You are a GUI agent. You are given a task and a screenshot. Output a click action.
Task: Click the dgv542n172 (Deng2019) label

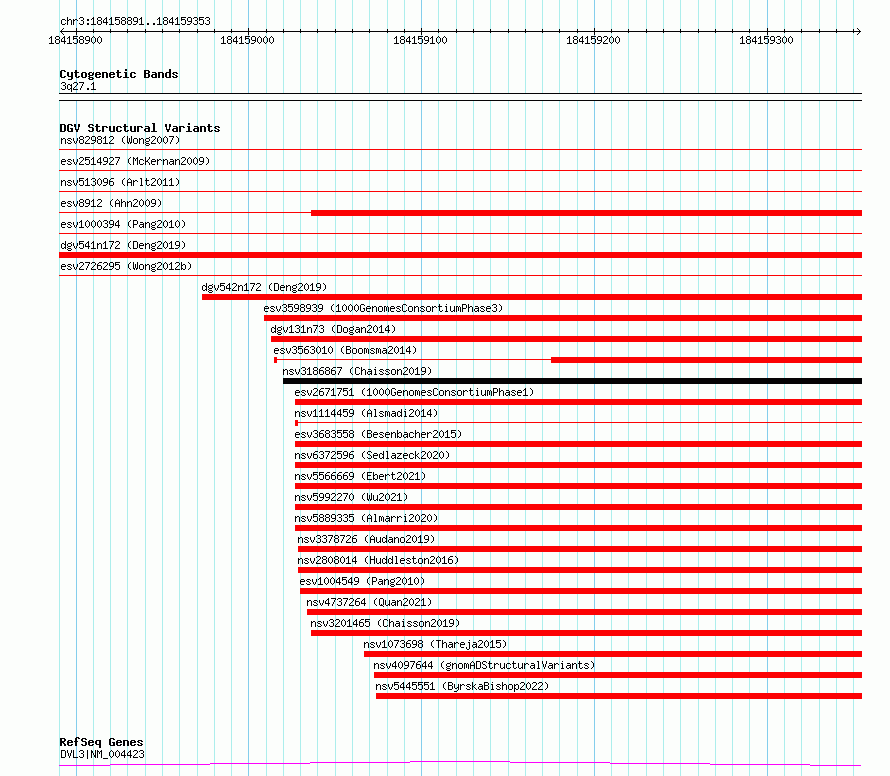pyautogui.click(x=265, y=287)
